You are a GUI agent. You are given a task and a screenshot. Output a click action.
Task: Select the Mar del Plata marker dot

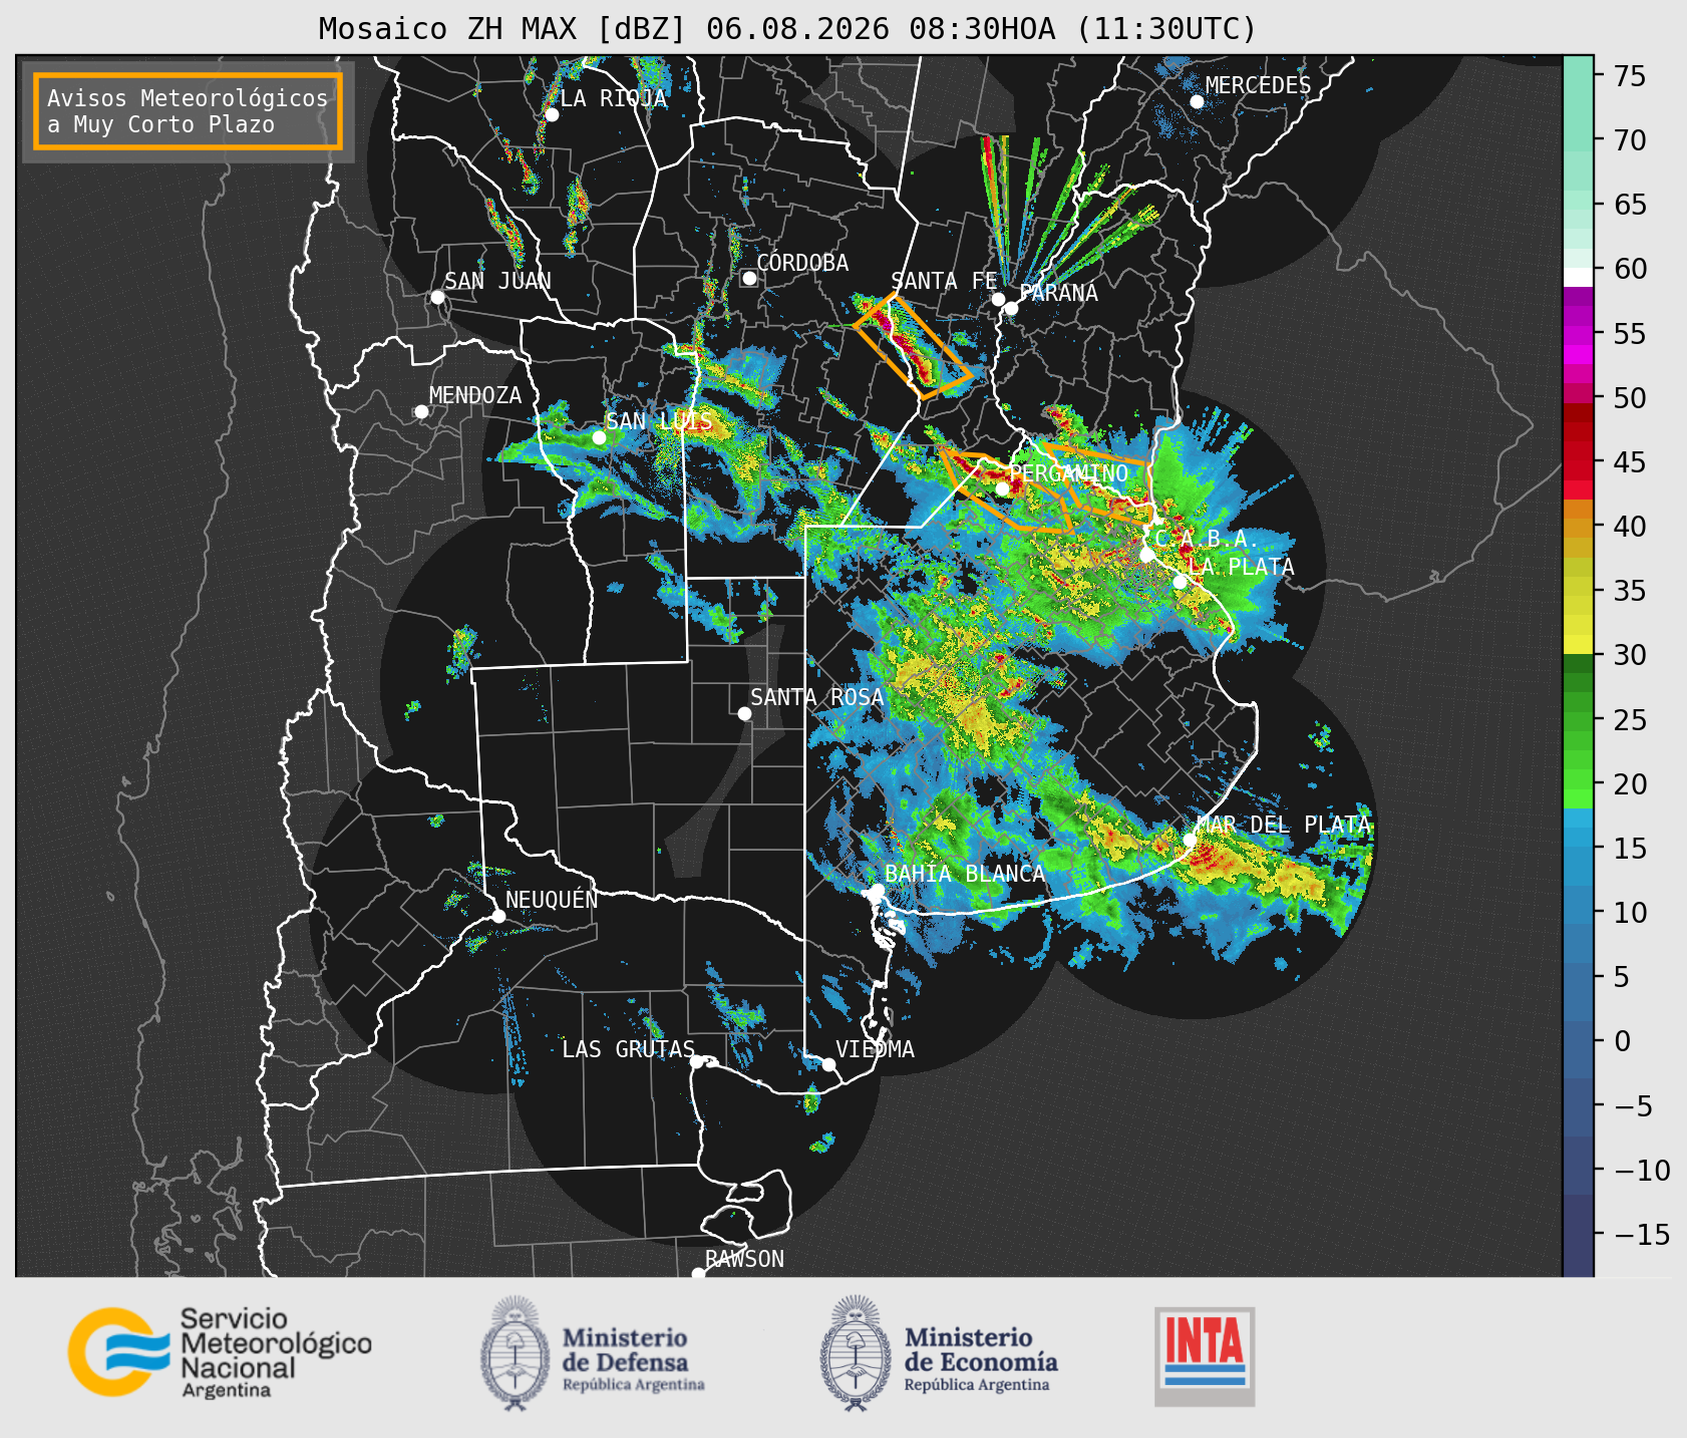click(1190, 838)
